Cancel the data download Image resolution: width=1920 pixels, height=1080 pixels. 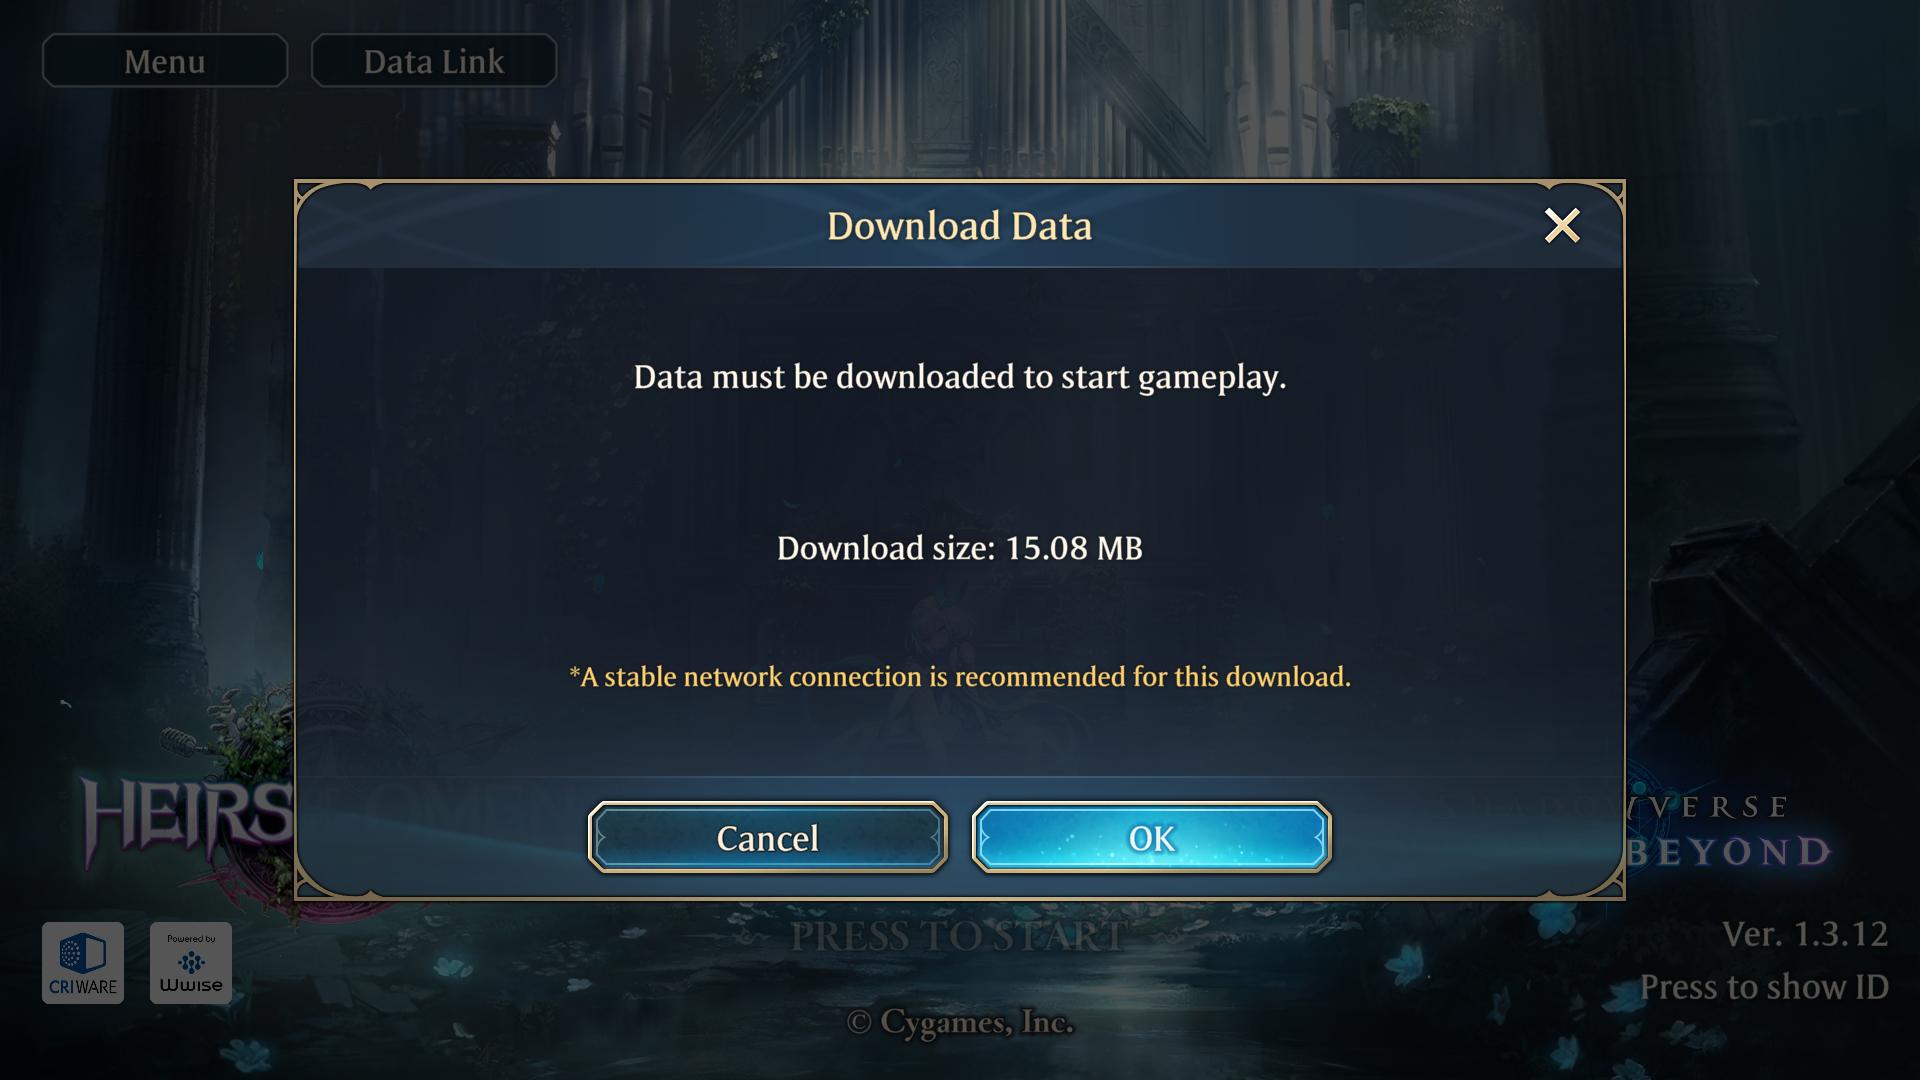pyautogui.click(x=767, y=837)
